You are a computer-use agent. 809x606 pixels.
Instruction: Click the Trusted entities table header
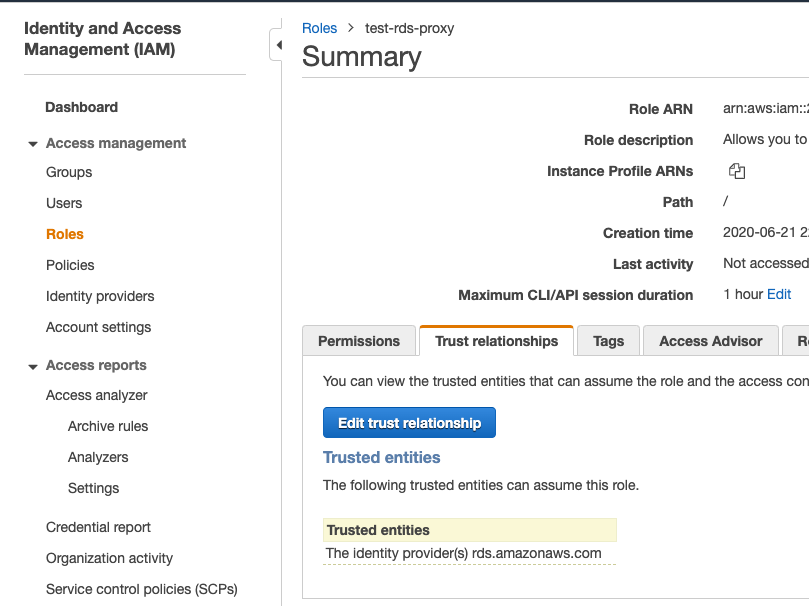coord(470,530)
